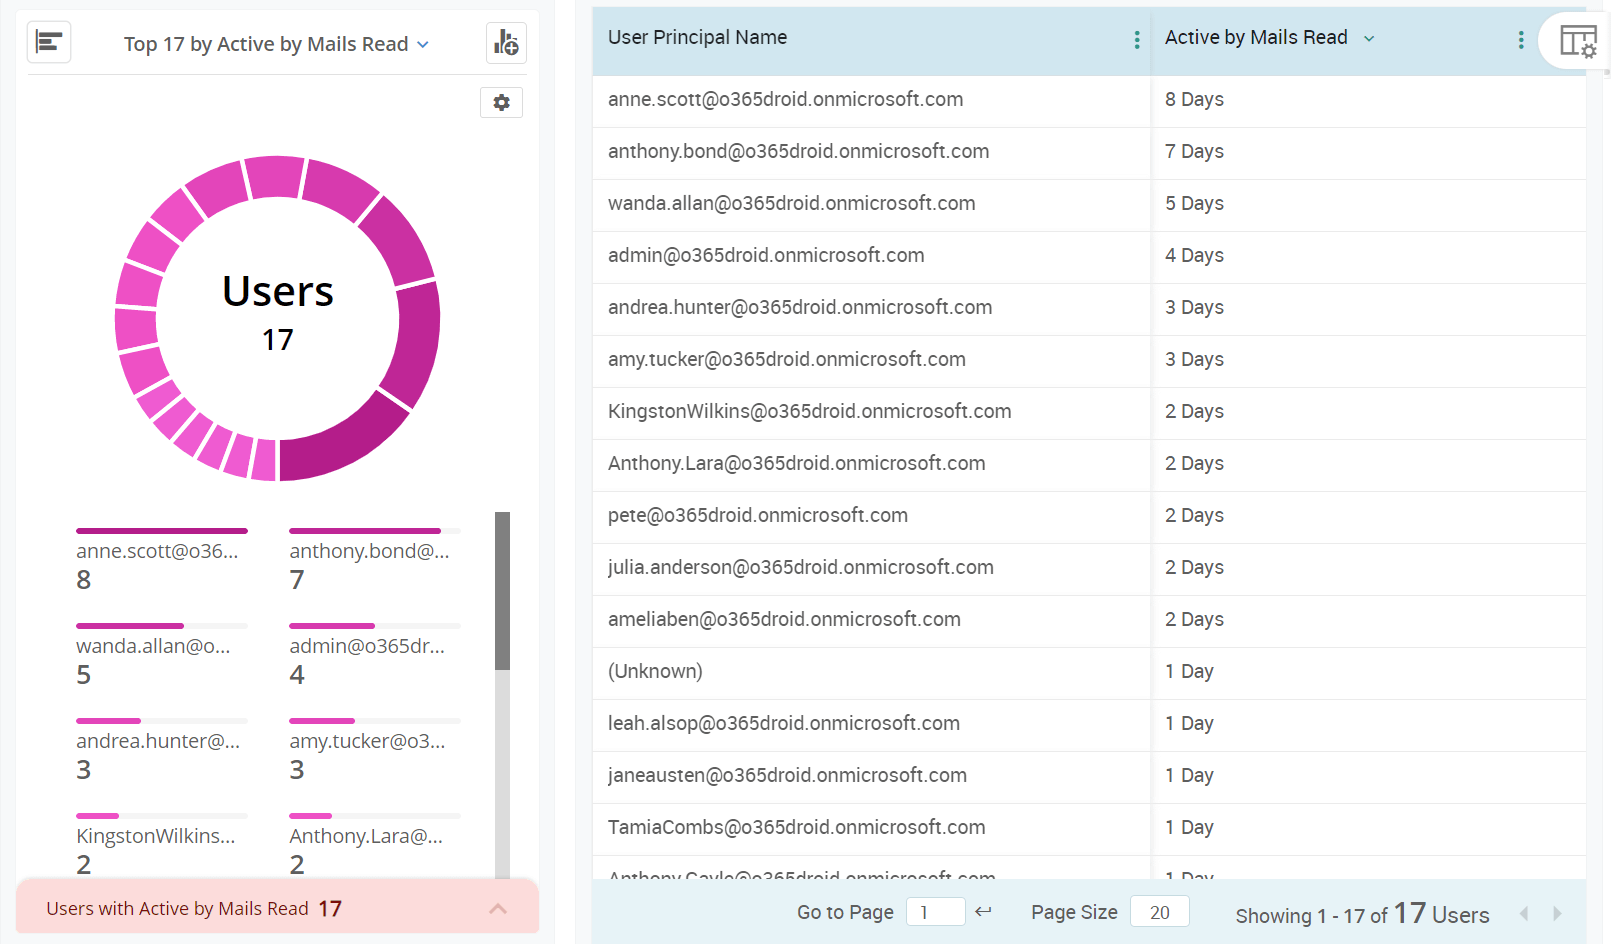Click the previous page arrow
The width and height of the screenshot is (1611, 944).
click(1524, 913)
